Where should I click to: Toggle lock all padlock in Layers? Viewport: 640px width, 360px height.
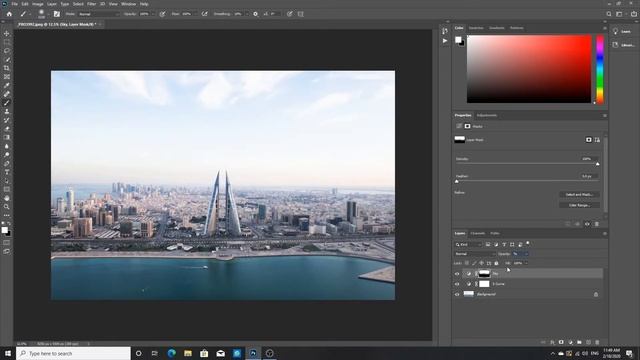point(496,263)
